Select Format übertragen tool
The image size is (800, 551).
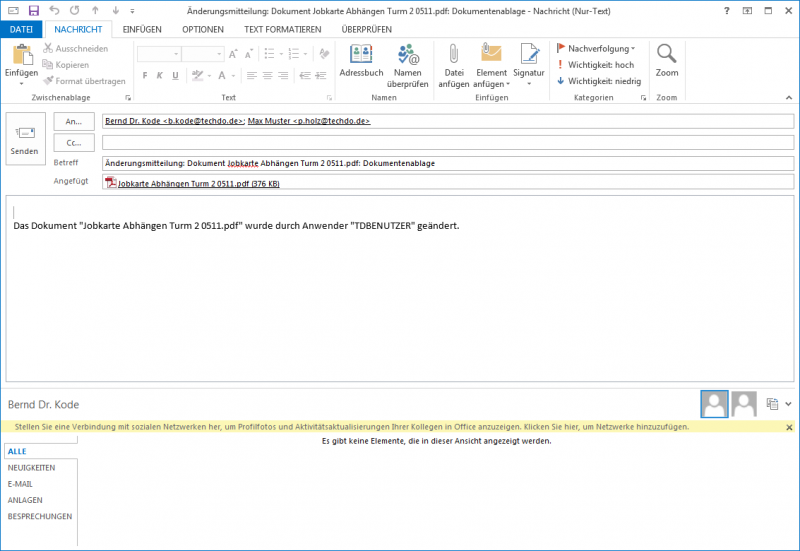pos(84,81)
